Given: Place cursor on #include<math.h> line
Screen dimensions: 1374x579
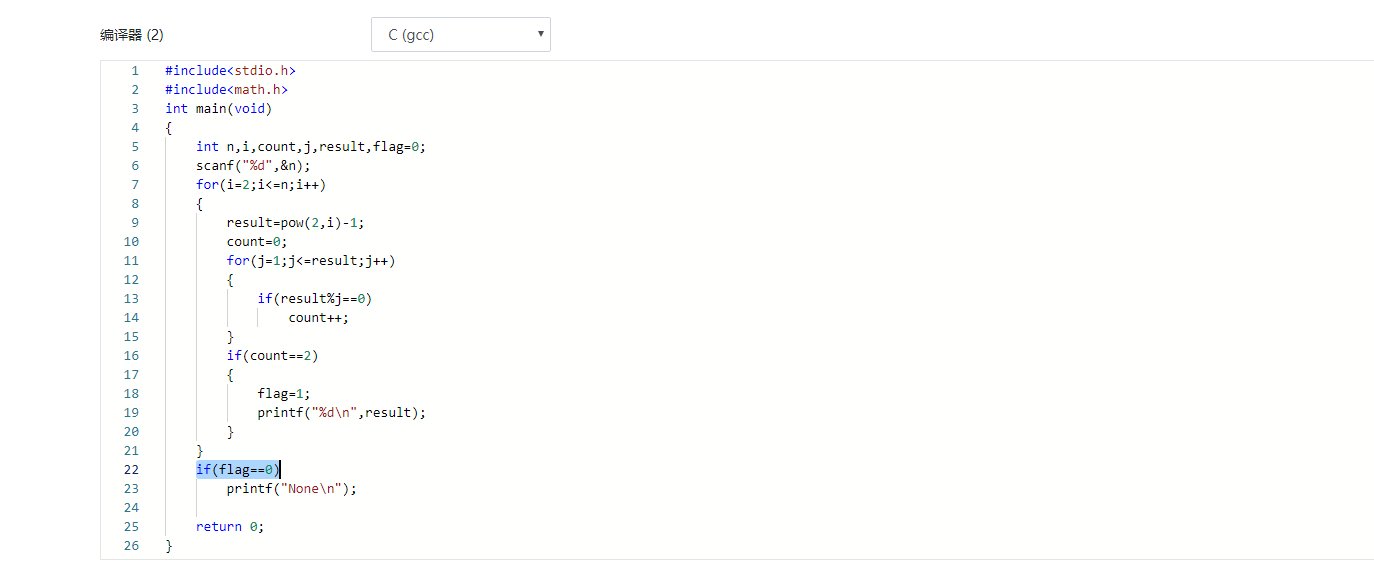Looking at the screenshot, I should [x=226, y=90].
